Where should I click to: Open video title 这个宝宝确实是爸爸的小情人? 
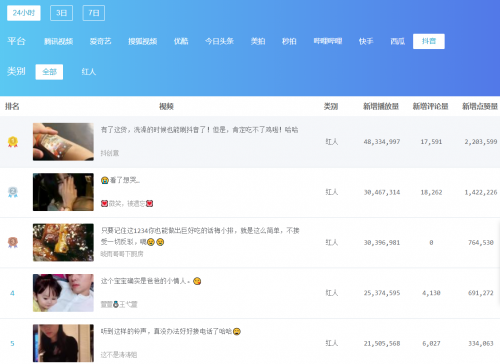tap(151, 281)
